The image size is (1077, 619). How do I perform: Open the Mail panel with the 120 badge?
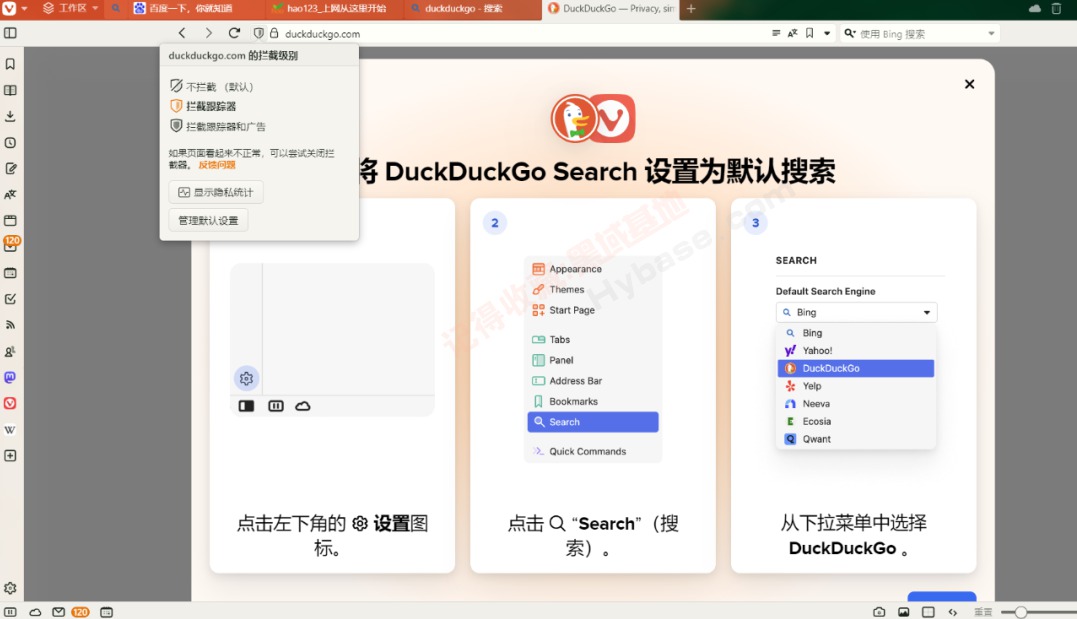pos(12,244)
